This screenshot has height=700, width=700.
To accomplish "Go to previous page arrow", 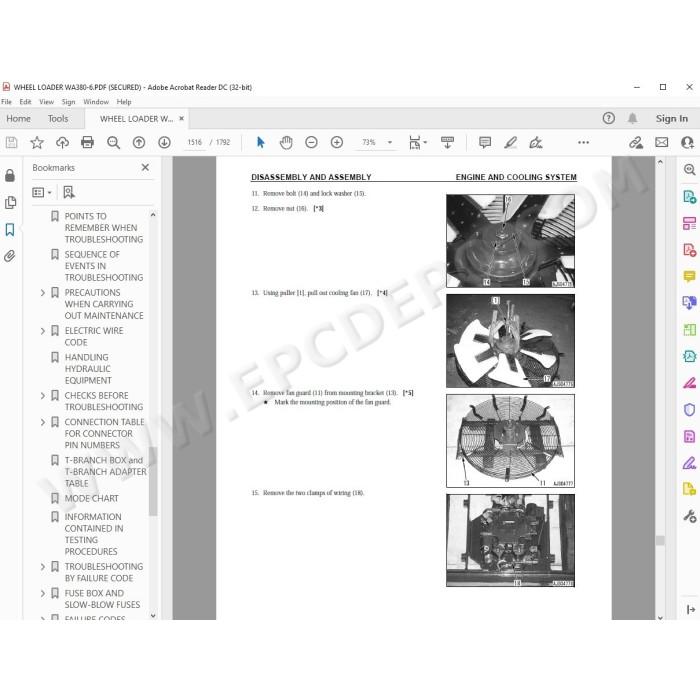I will pos(139,142).
